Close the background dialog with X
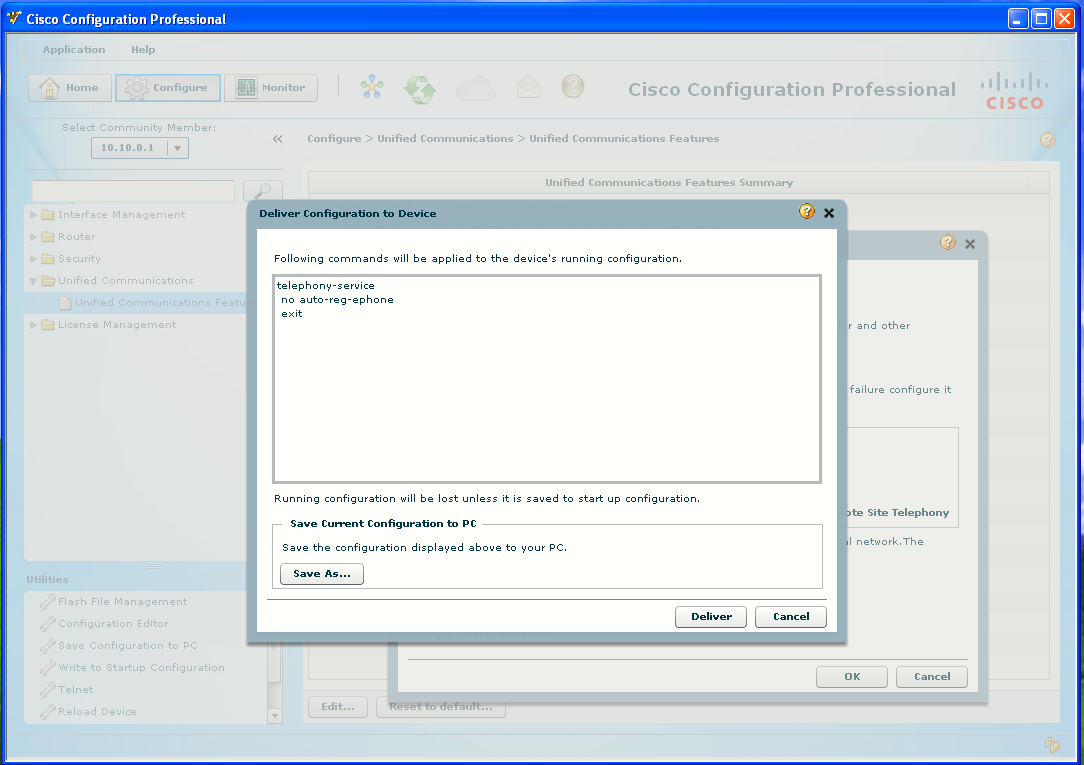 (970, 244)
